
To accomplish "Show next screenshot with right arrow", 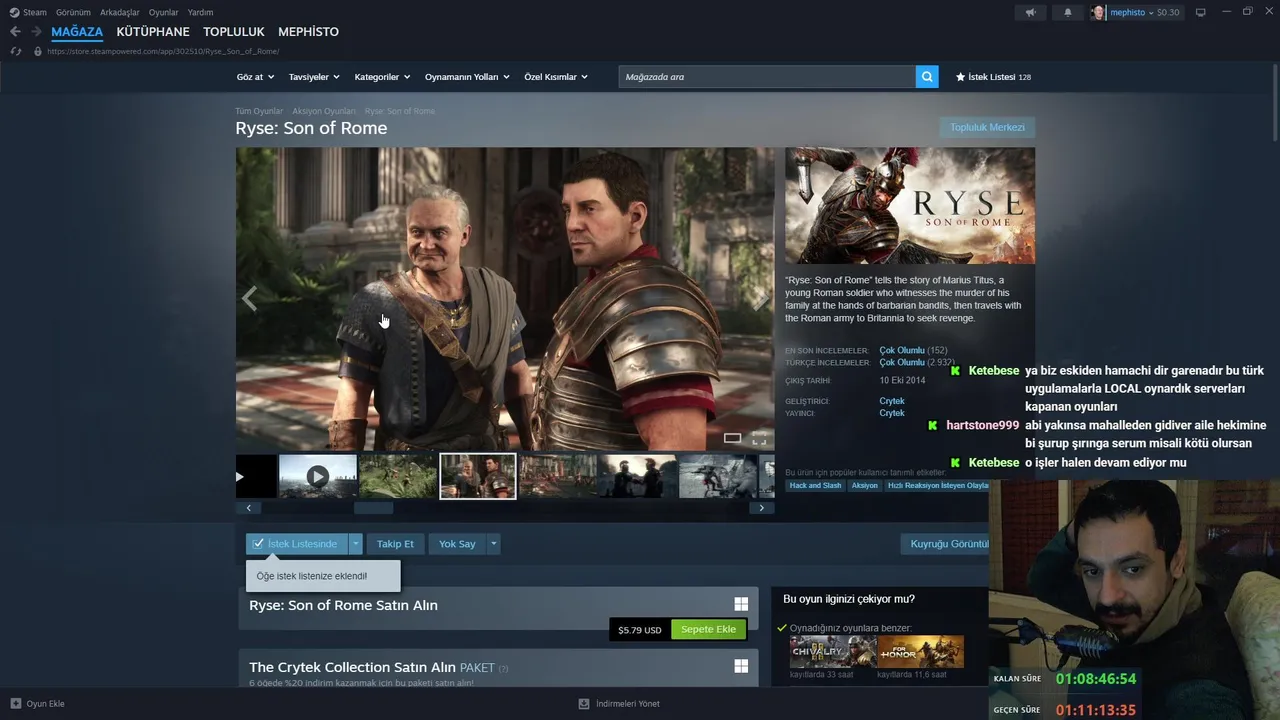I will [761, 298].
